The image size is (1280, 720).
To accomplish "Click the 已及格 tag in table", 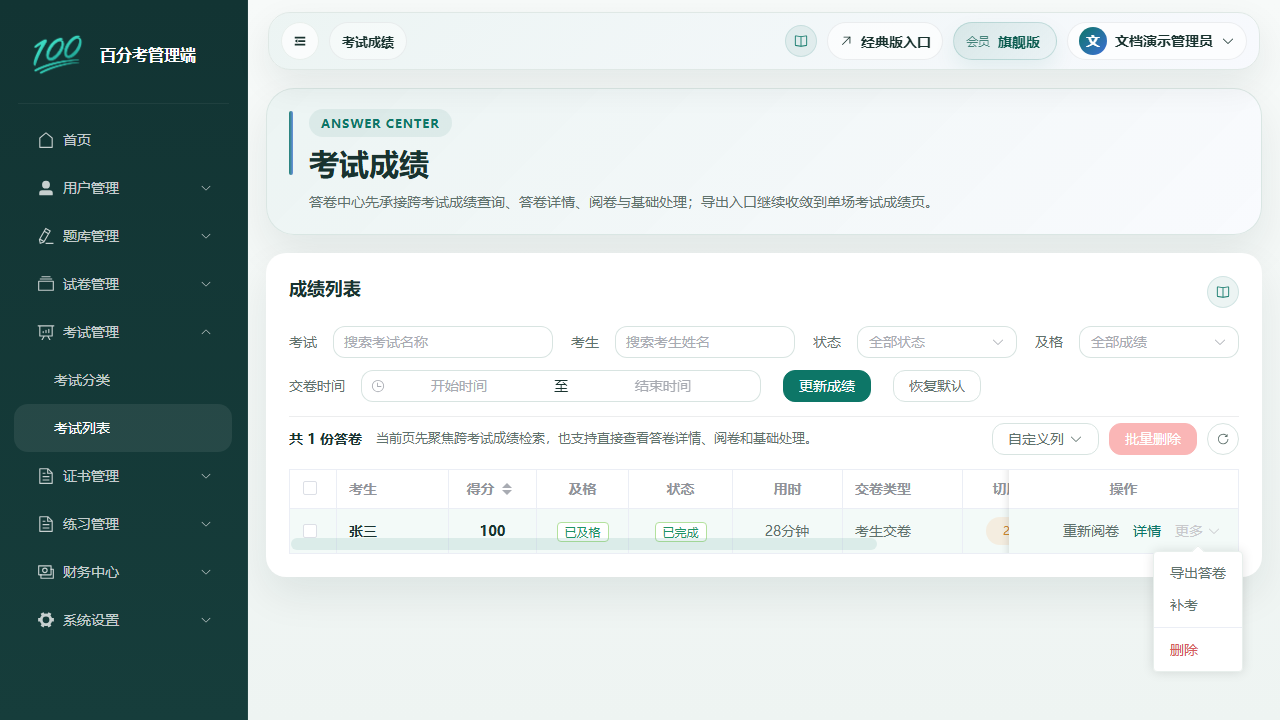I will click(583, 532).
